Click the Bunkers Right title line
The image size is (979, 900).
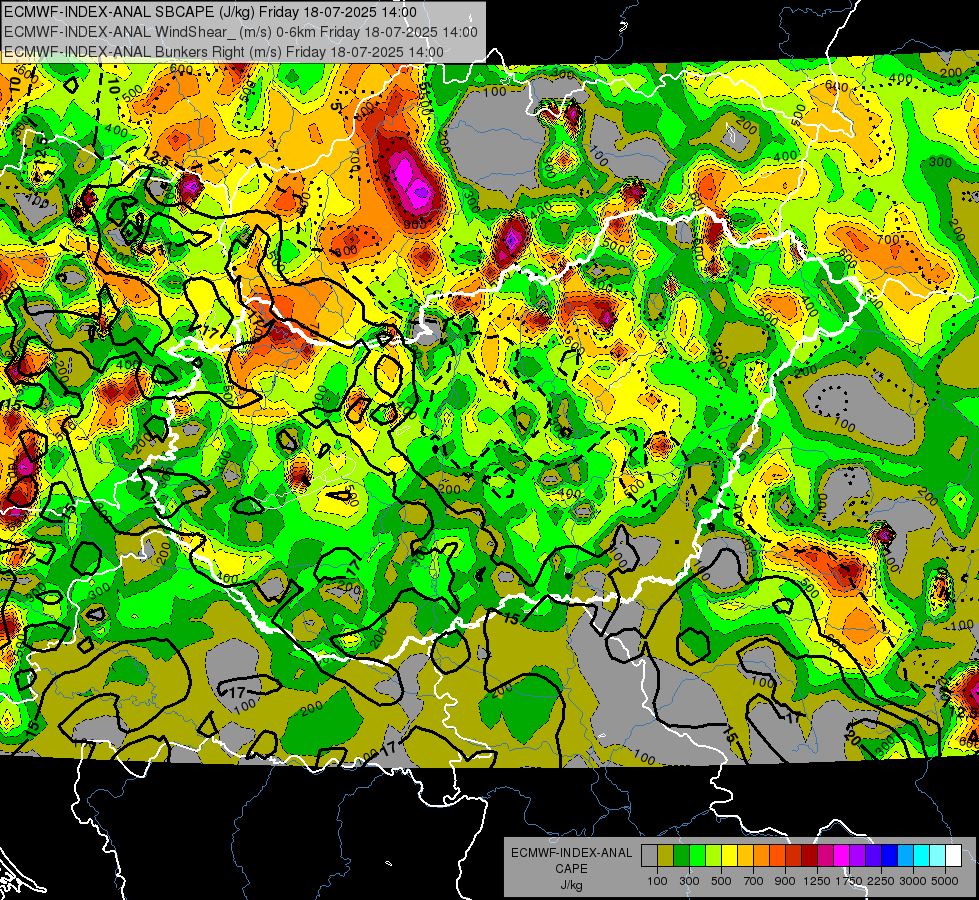(224, 52)
